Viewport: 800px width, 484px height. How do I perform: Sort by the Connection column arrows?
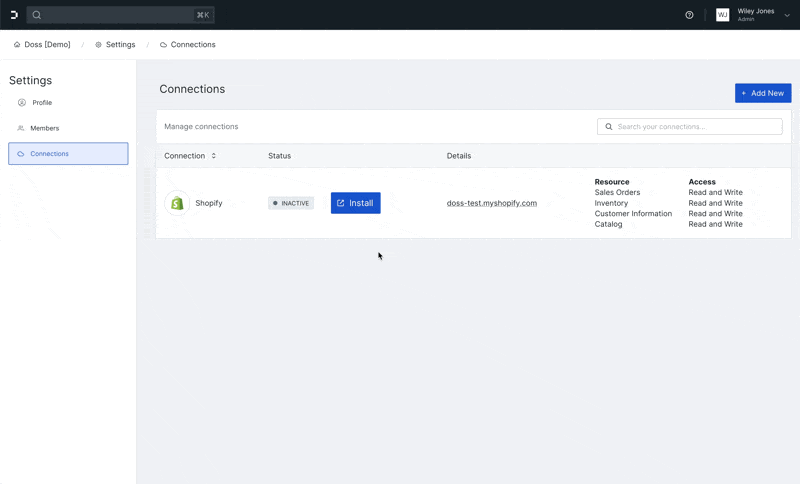pos(213,156)
